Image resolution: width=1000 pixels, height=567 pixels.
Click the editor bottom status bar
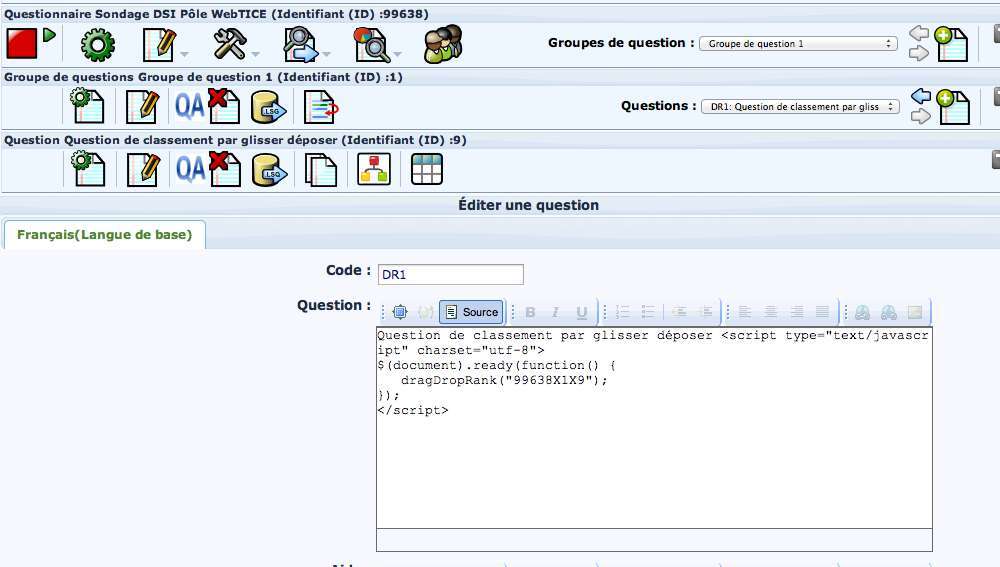(654, 540)
